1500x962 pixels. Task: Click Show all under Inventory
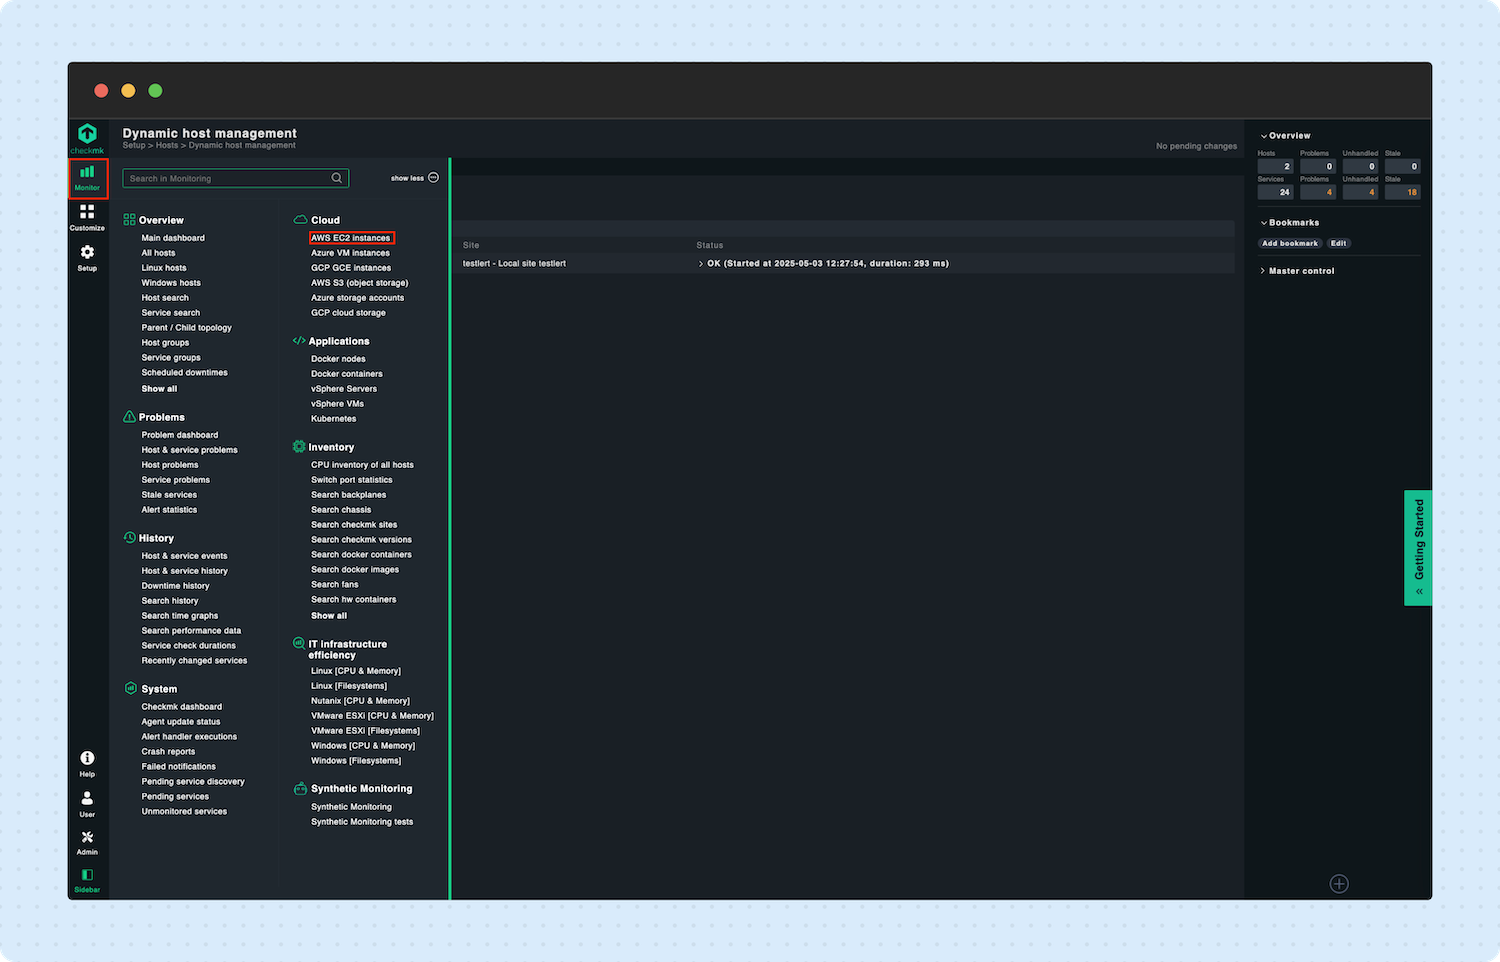click(x=329, y=616)
